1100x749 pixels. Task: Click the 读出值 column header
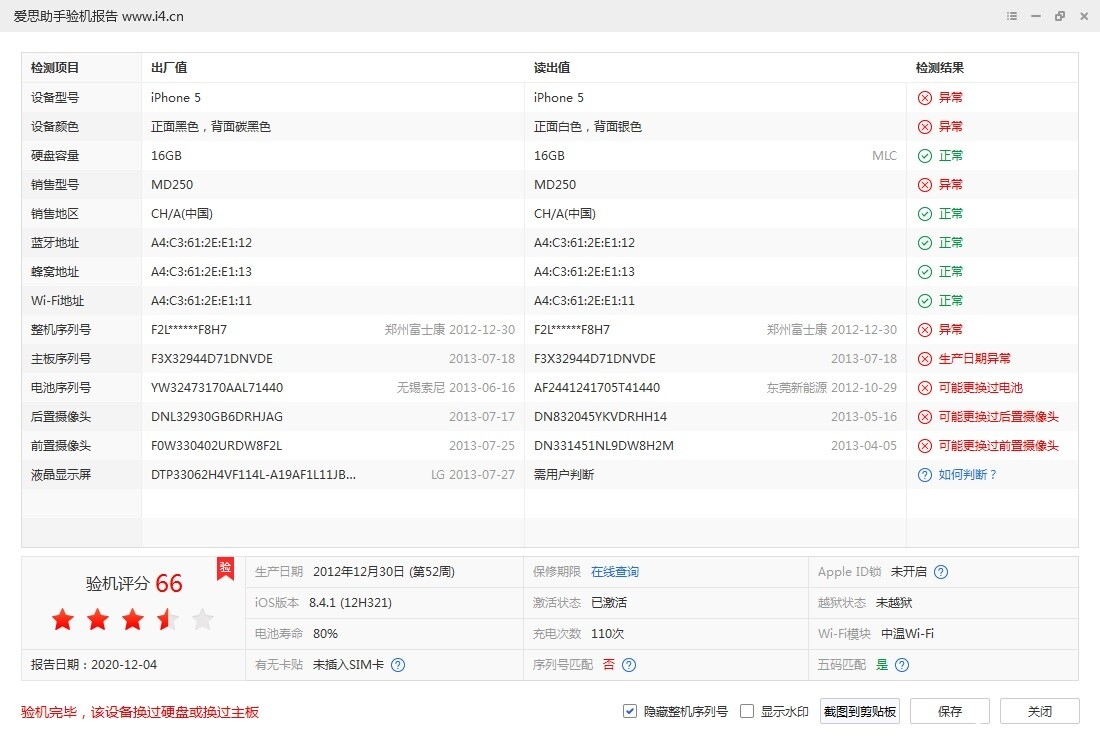coord(552,68)
